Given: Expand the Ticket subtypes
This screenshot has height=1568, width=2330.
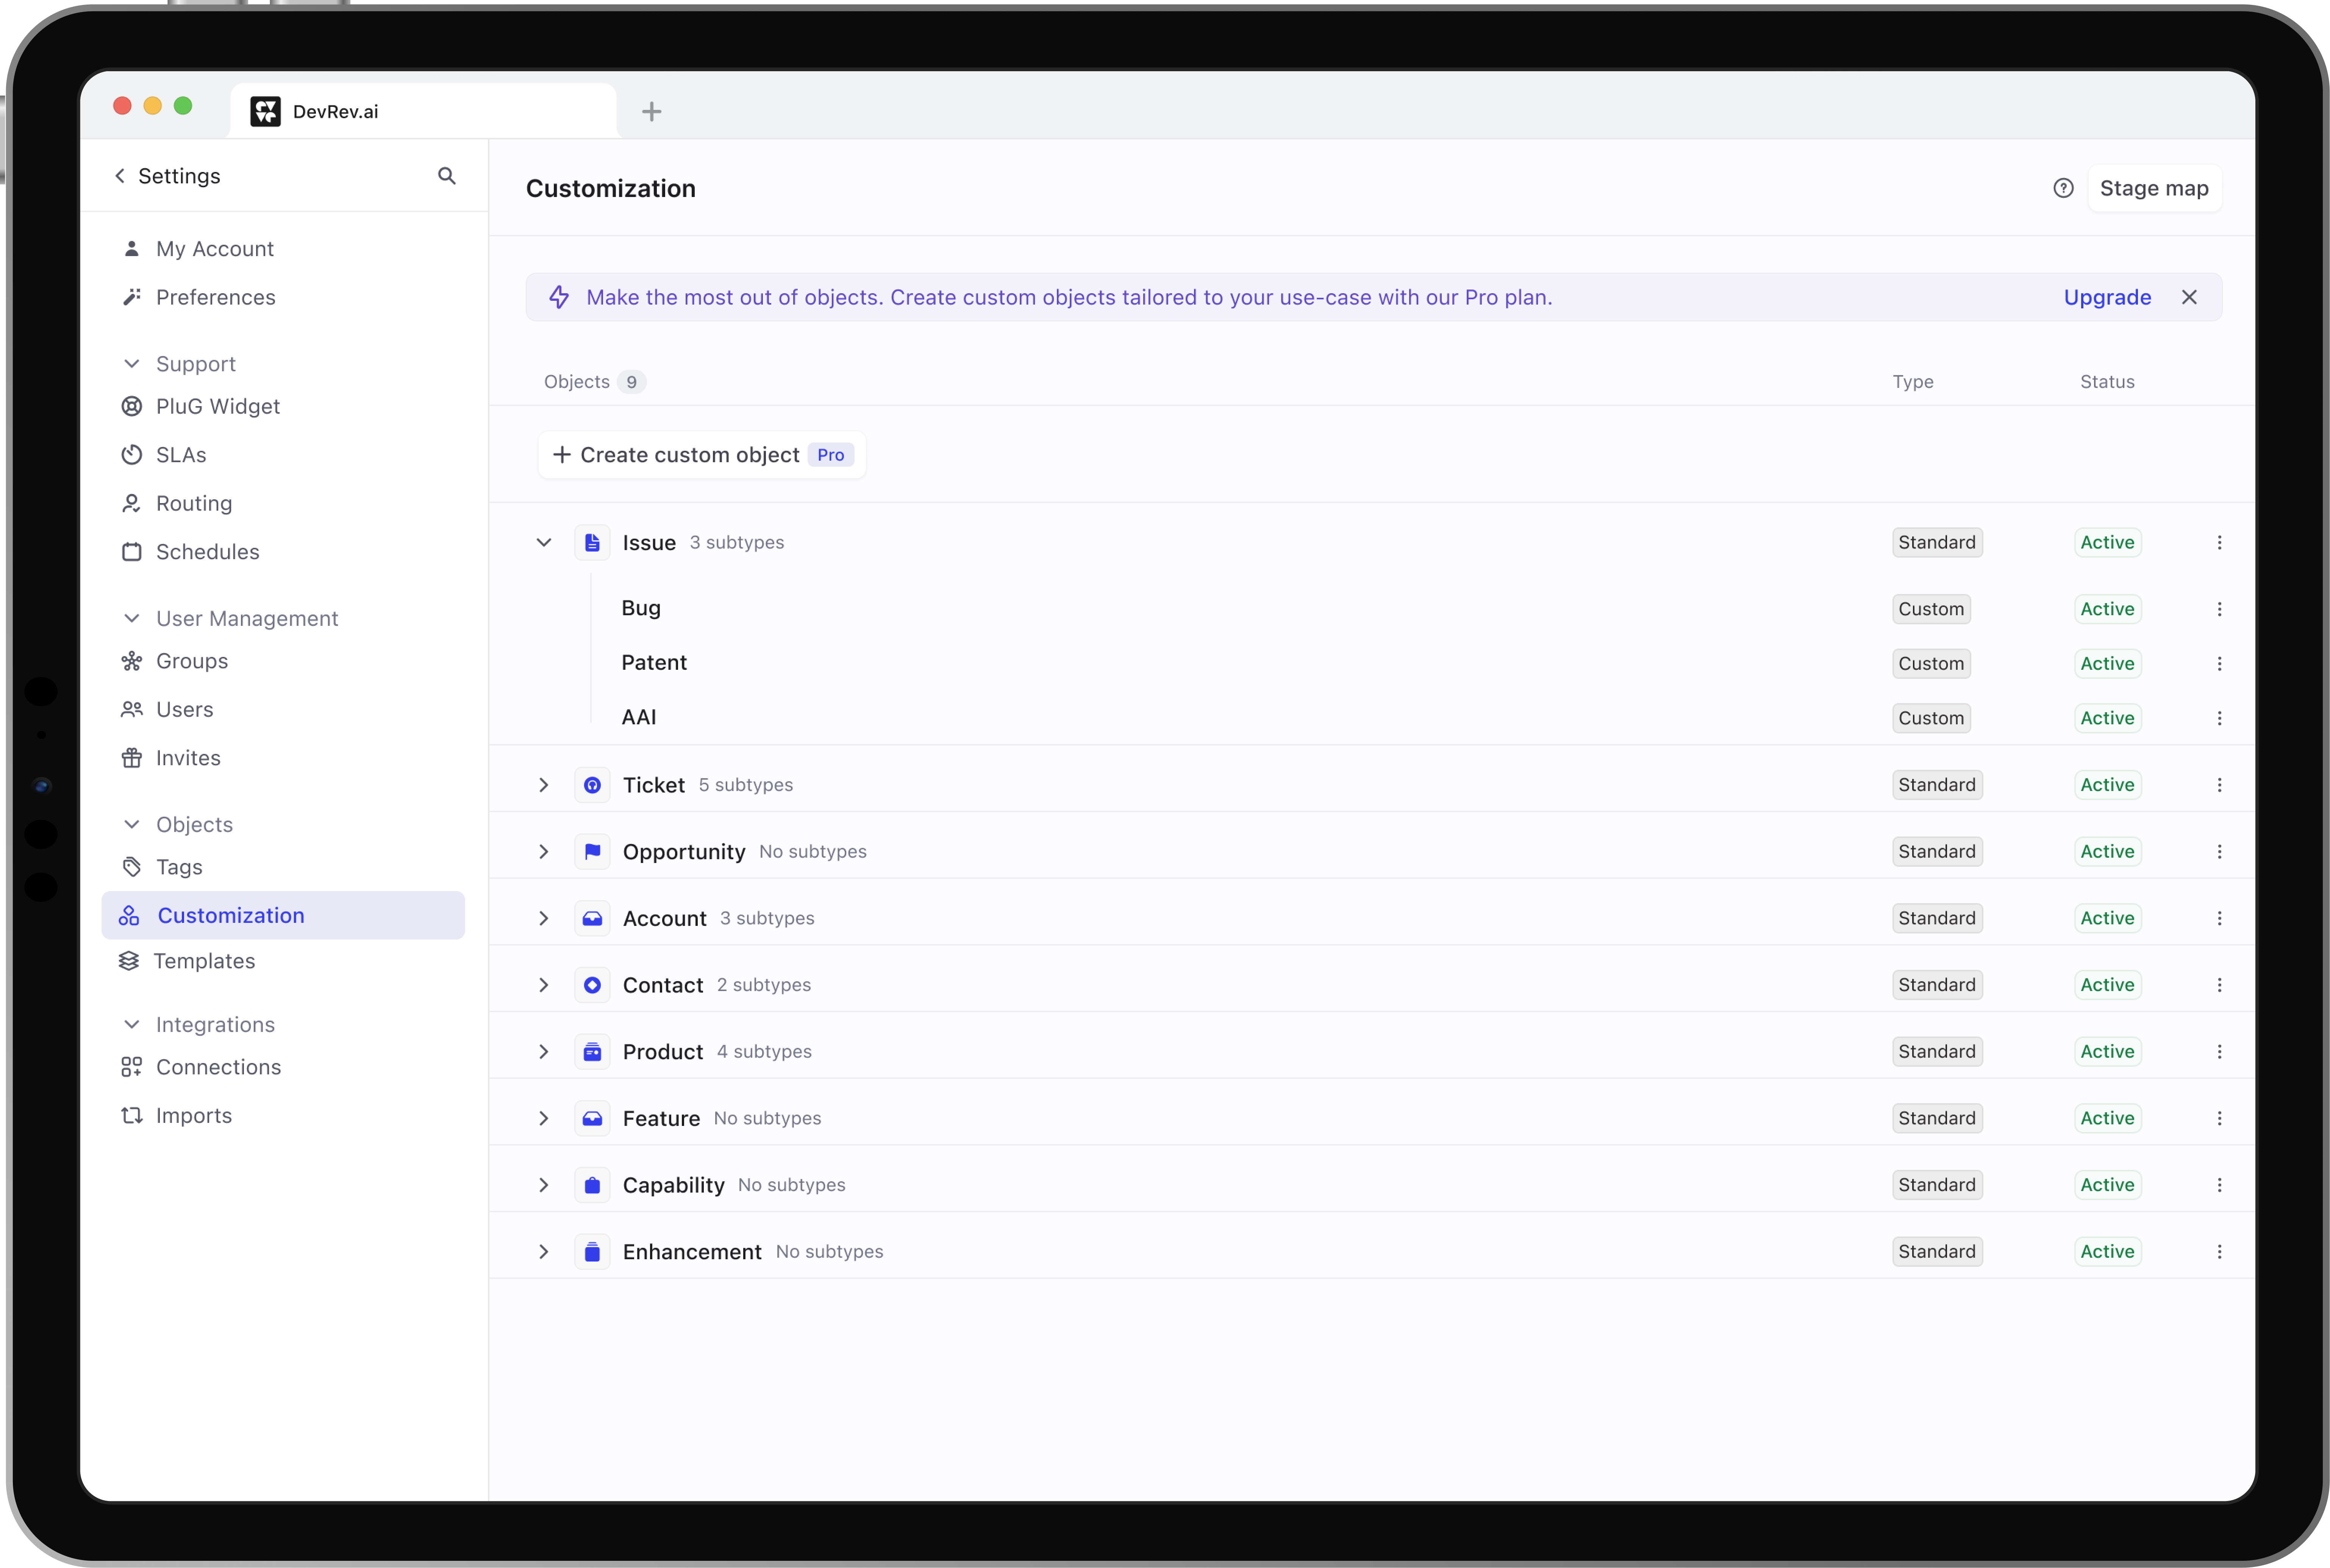Looking at the screenshot, I should point(544,785).
